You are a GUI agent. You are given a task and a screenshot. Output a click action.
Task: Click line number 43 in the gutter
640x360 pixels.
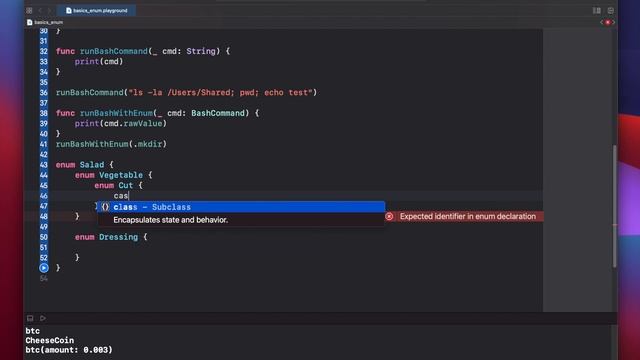[44, 165]
